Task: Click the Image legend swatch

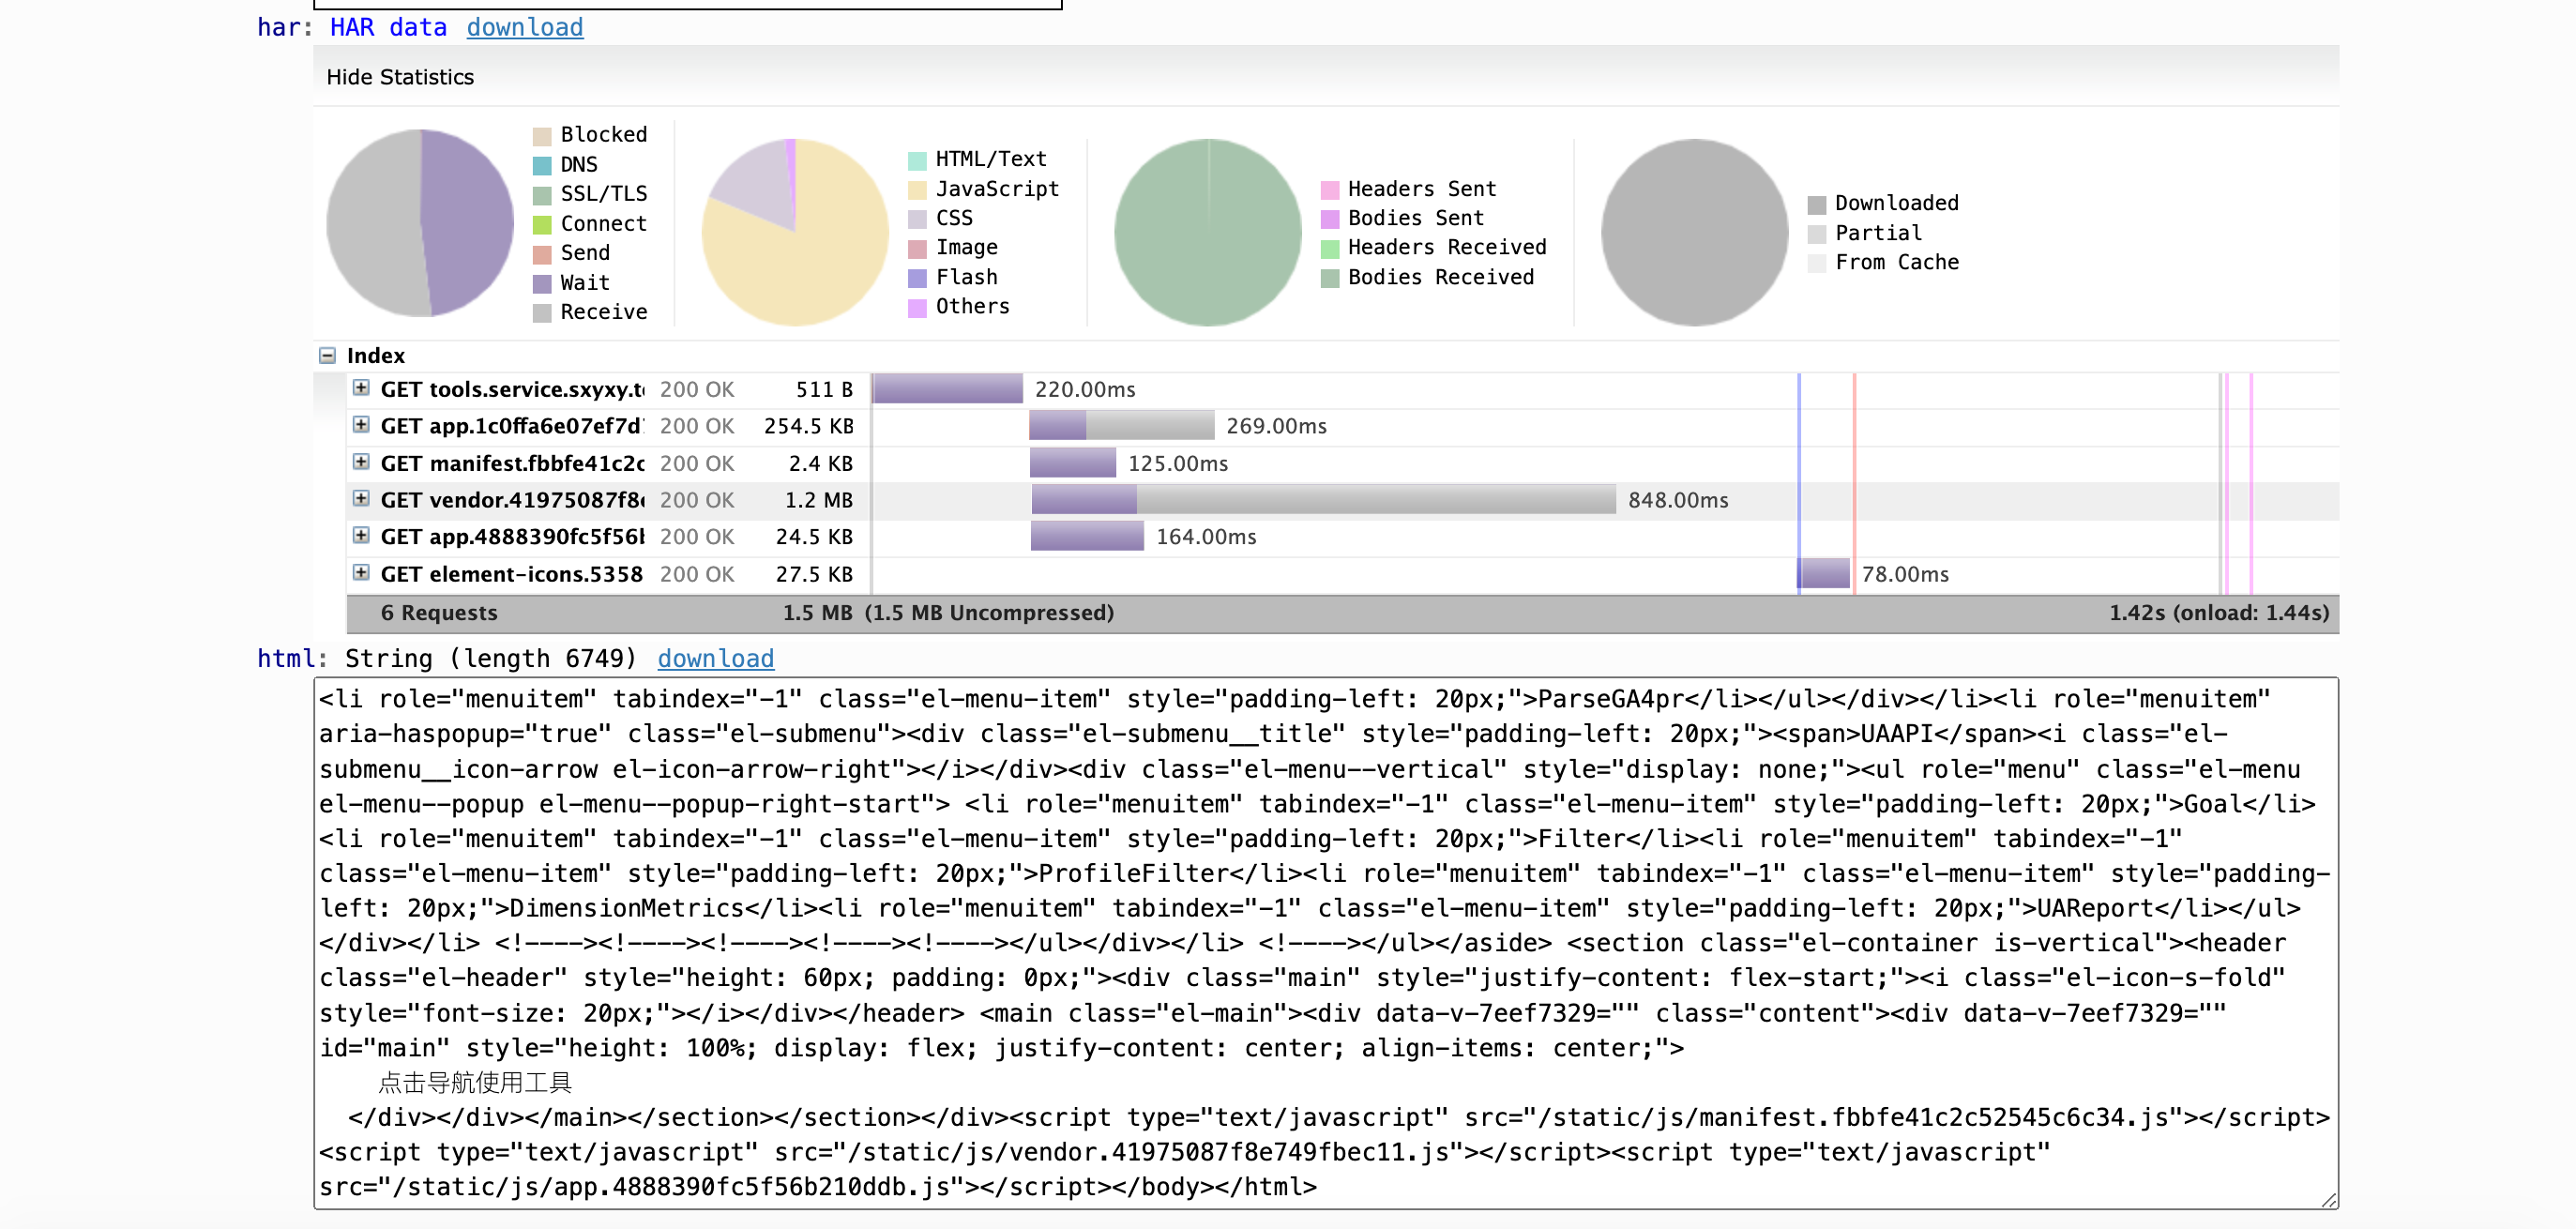Action: (x=917, y=249)
